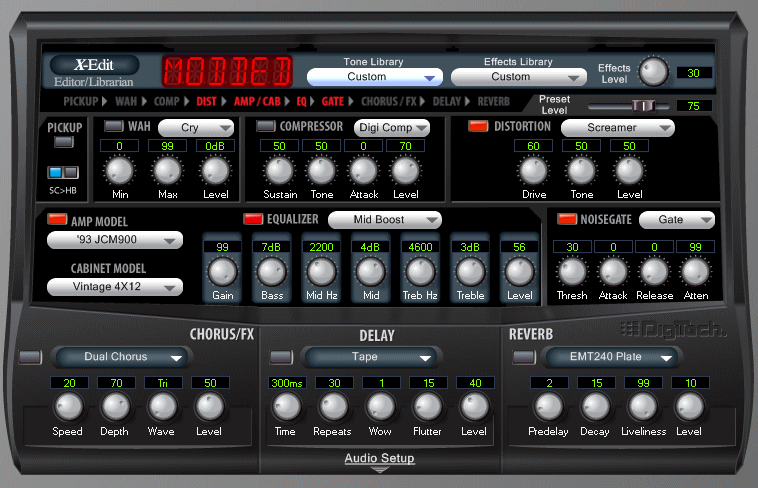This screenshot has width=758, height=488.
Task: Click the Effects Level knob
Action: coord(654,72)
